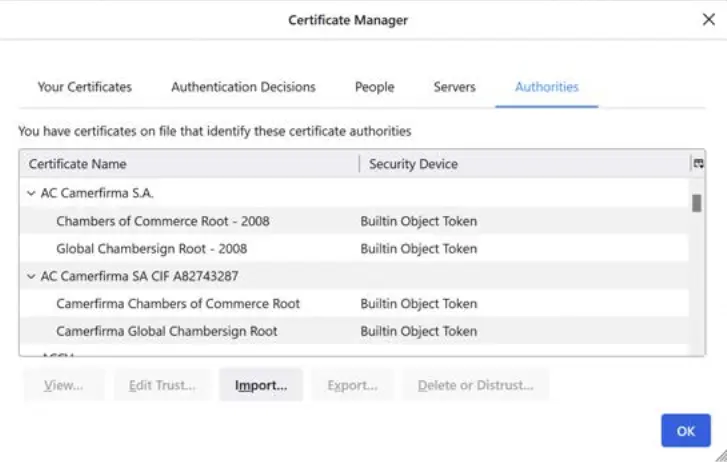
Task: Click the Delete or Distrust... button
Action: (475, 385)
